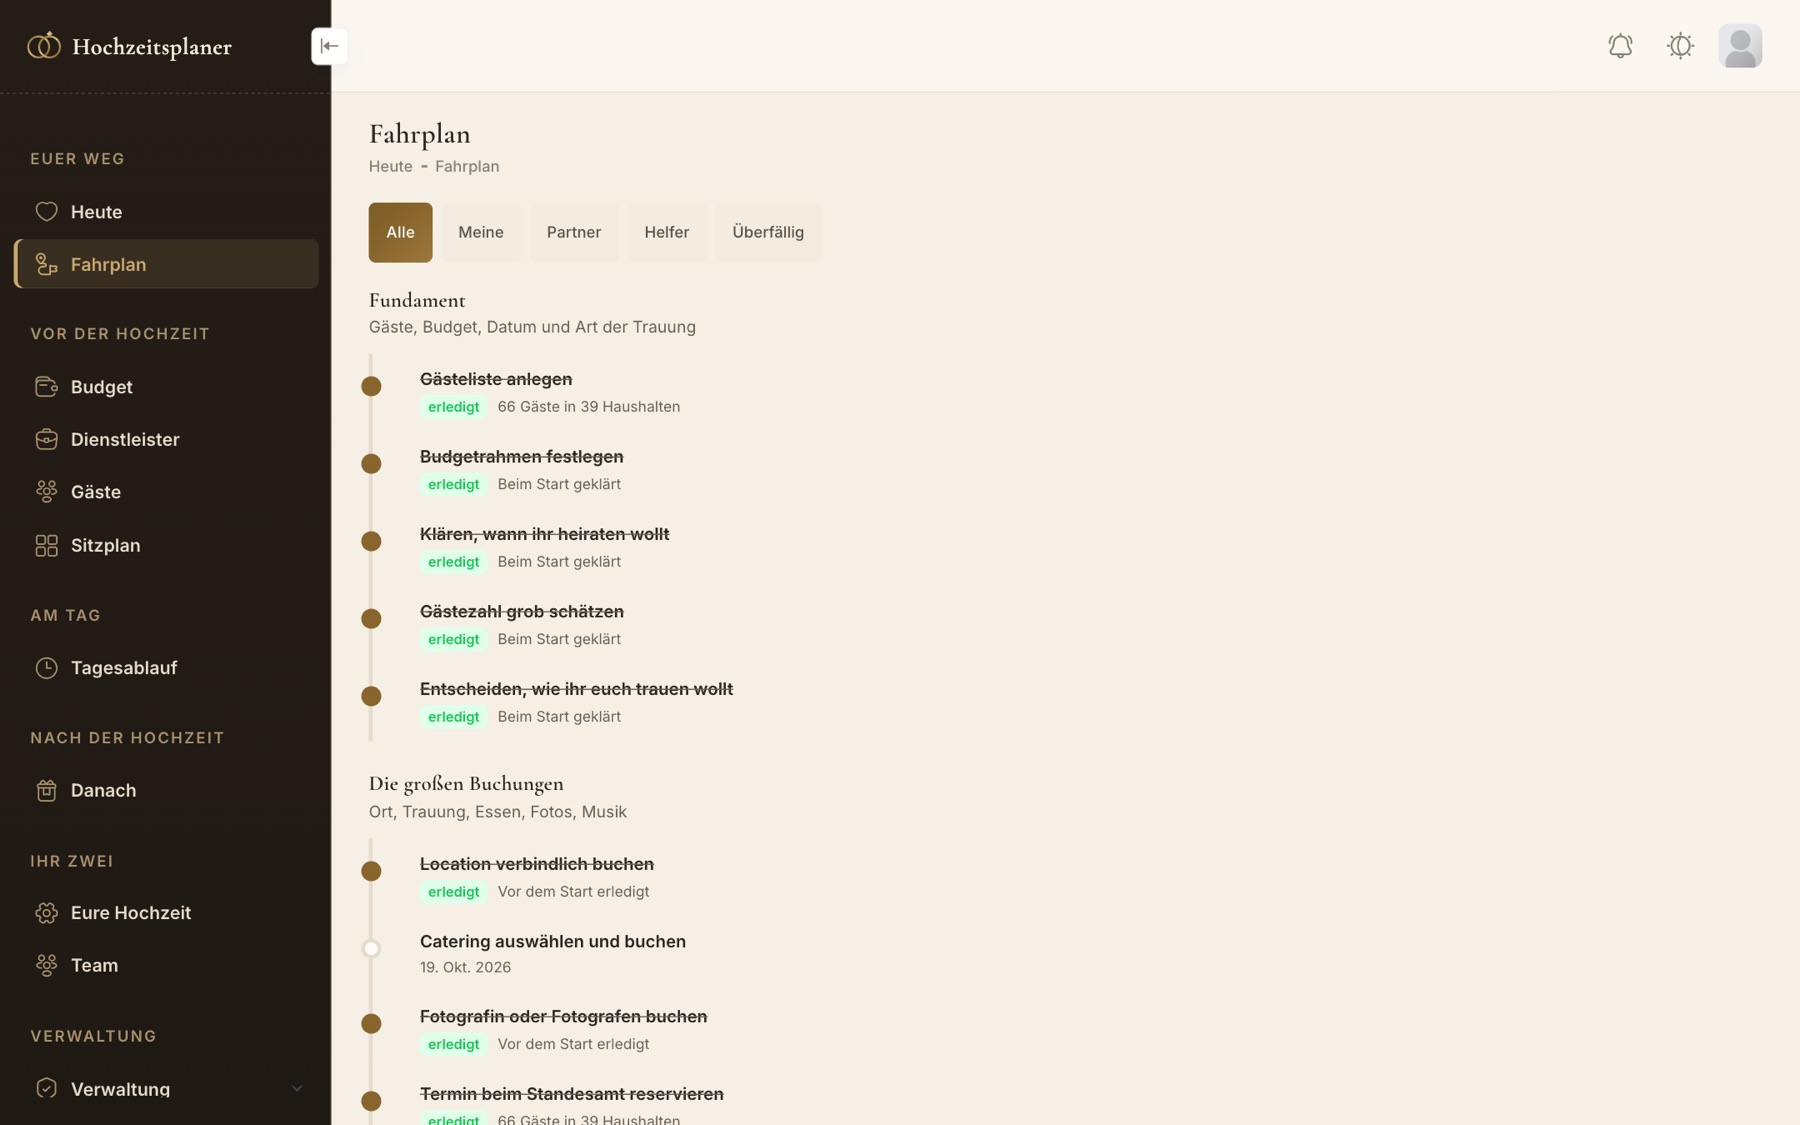Open Tagesablauf label in sidebar

click(x=124, y=668)
